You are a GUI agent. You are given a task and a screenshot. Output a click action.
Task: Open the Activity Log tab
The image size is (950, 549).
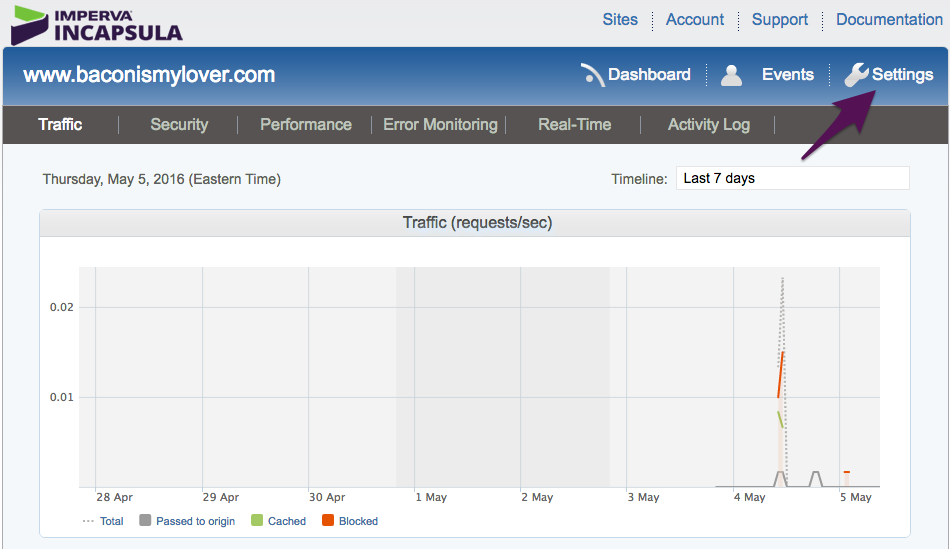coord(708,125)
